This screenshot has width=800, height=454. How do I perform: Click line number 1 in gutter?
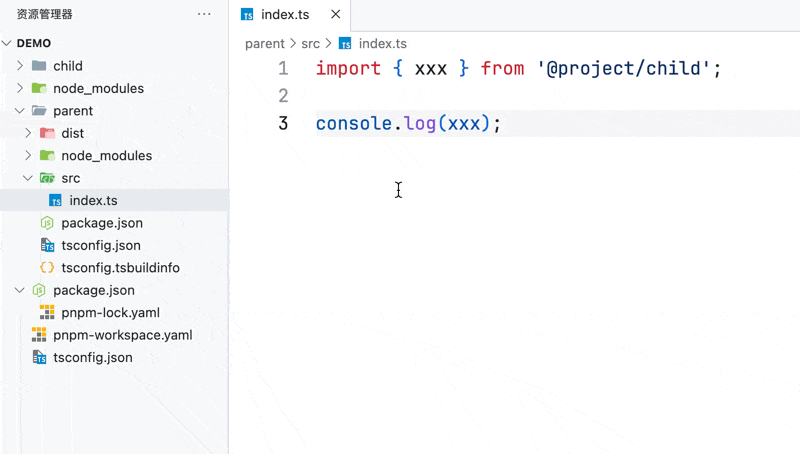[x=283, y=68]
